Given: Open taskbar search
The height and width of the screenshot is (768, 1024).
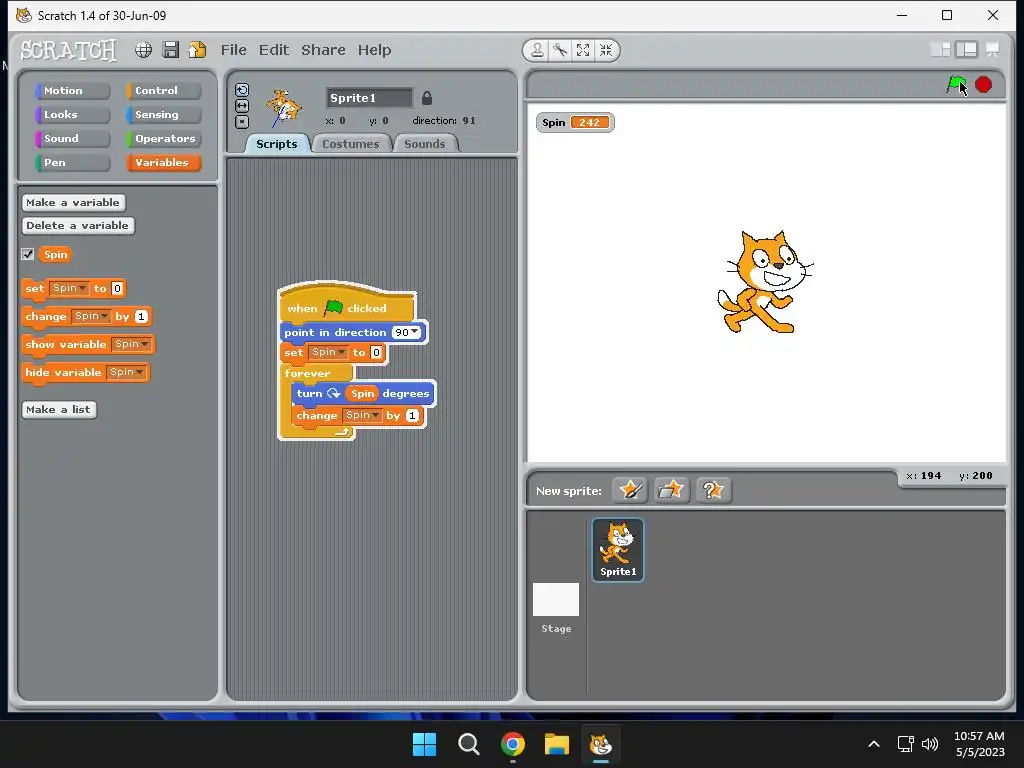Looking at the screenshot, I should (468, 744).
